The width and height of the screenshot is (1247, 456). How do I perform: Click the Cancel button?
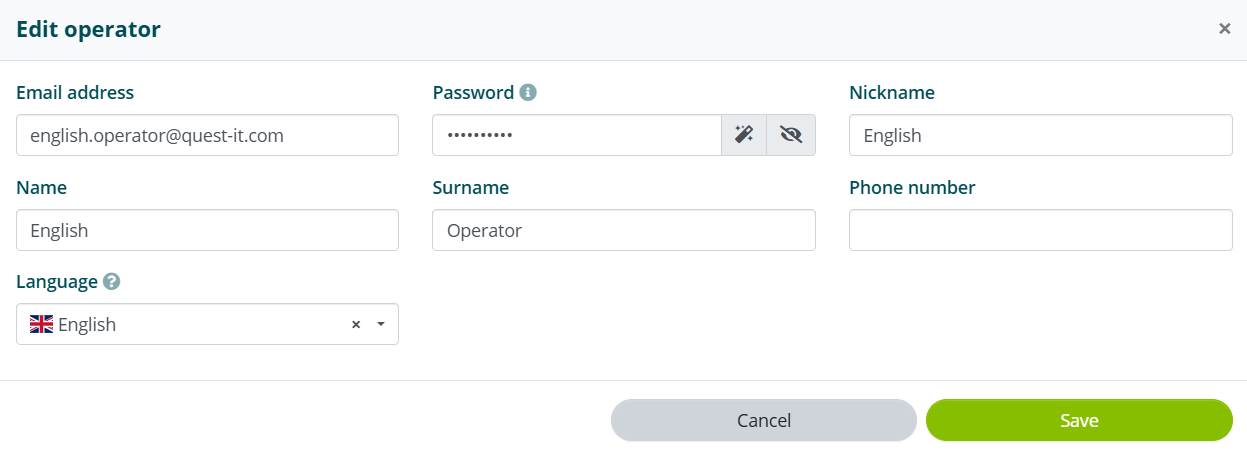tap(764, 420)
